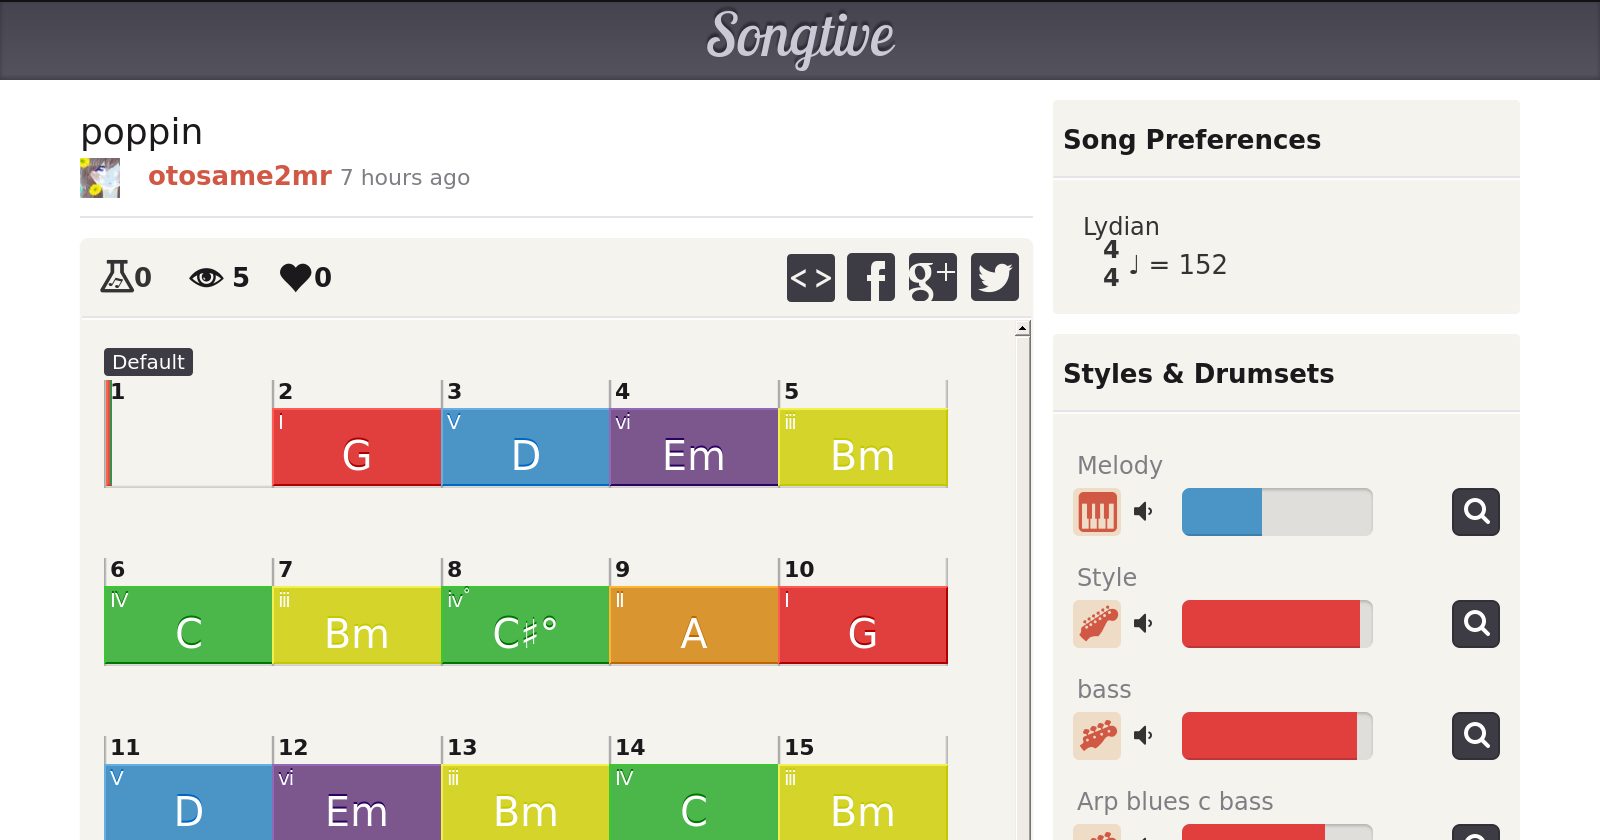
Task: Open search for bass track
Action: click(1476, 736)
